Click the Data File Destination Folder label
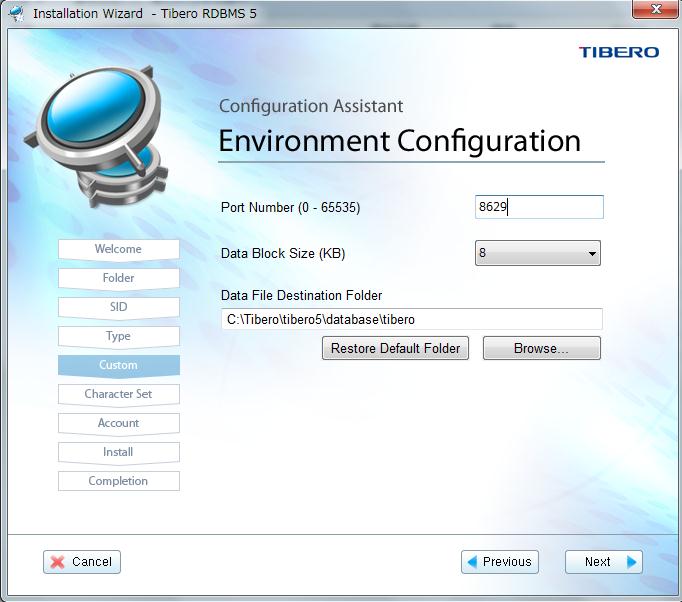Screen dimensions: 682x602 [x=301, y=295]
